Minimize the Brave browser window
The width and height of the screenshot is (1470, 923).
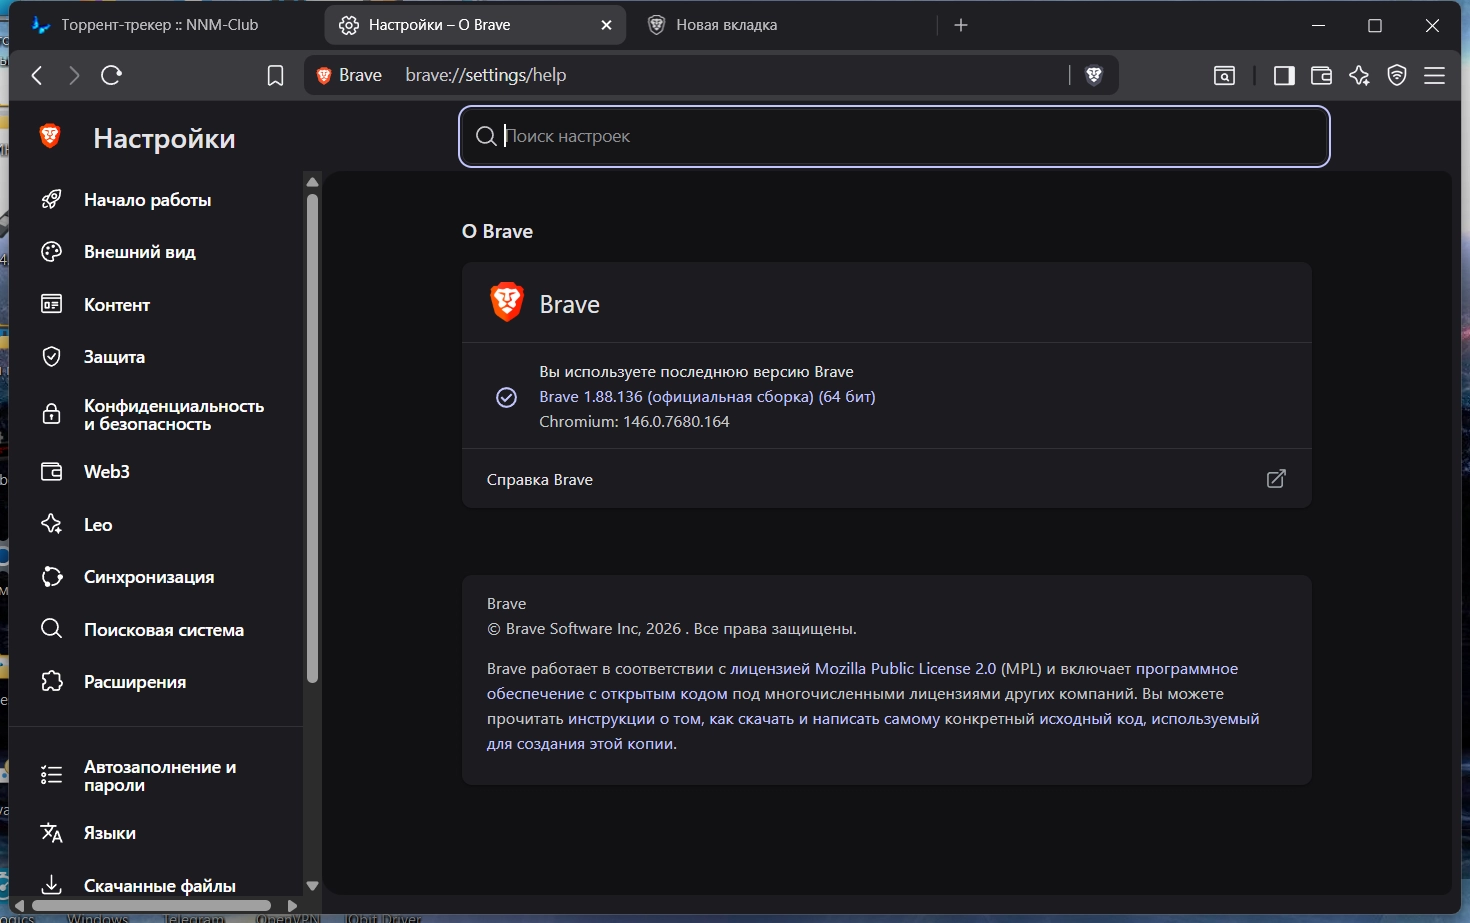click(1318, 25)
